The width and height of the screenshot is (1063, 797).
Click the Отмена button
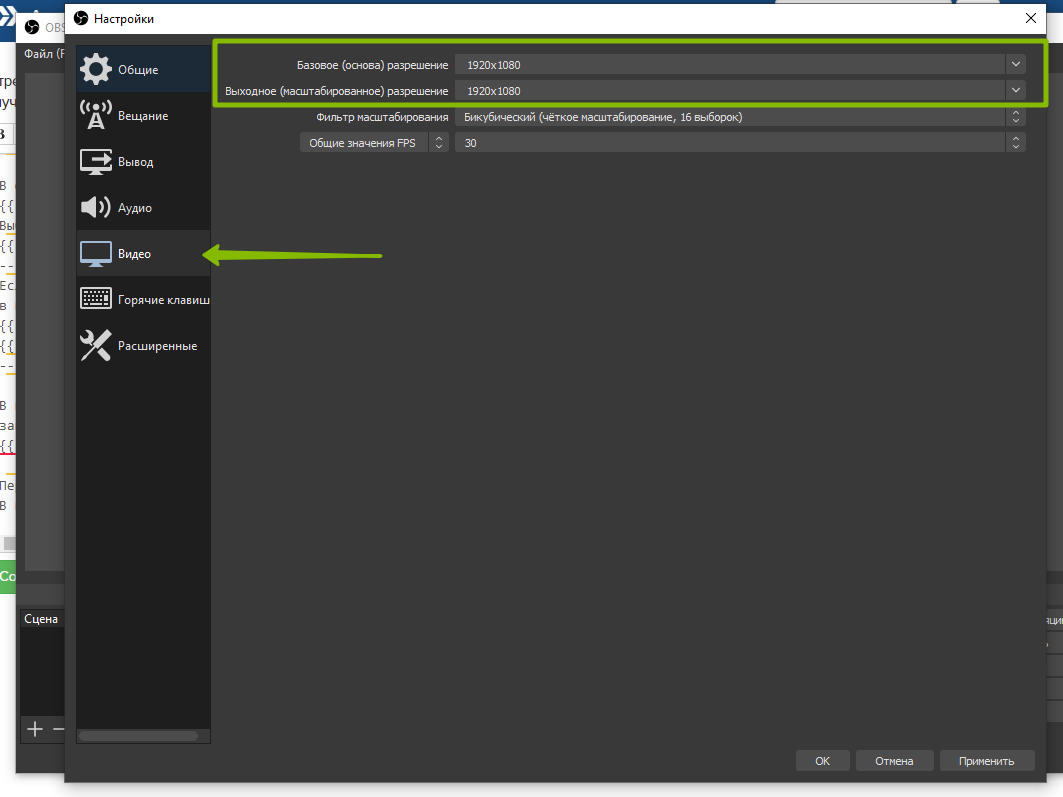pyautogui.click(x=894, y=761)
